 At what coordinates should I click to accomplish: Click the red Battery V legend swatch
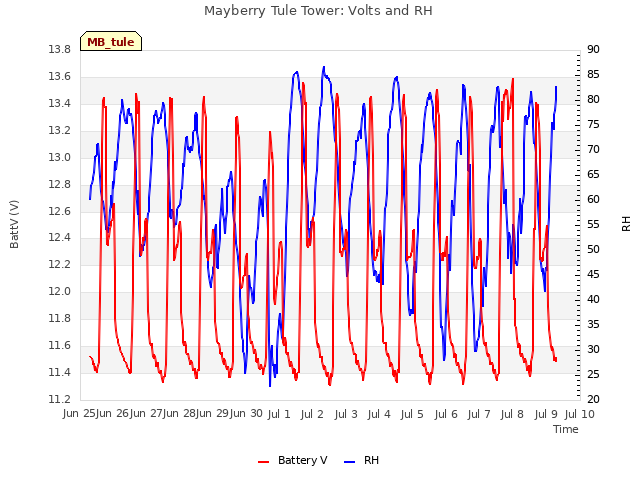[x=264, y=462]
